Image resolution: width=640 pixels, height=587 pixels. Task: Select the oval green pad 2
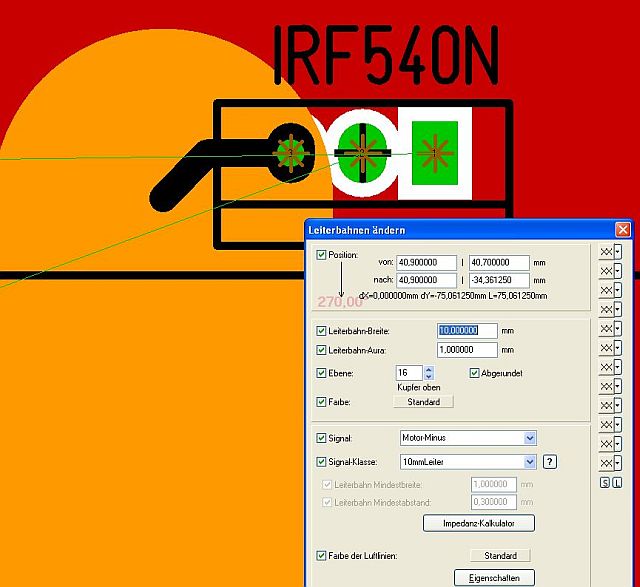click(362, 153)
